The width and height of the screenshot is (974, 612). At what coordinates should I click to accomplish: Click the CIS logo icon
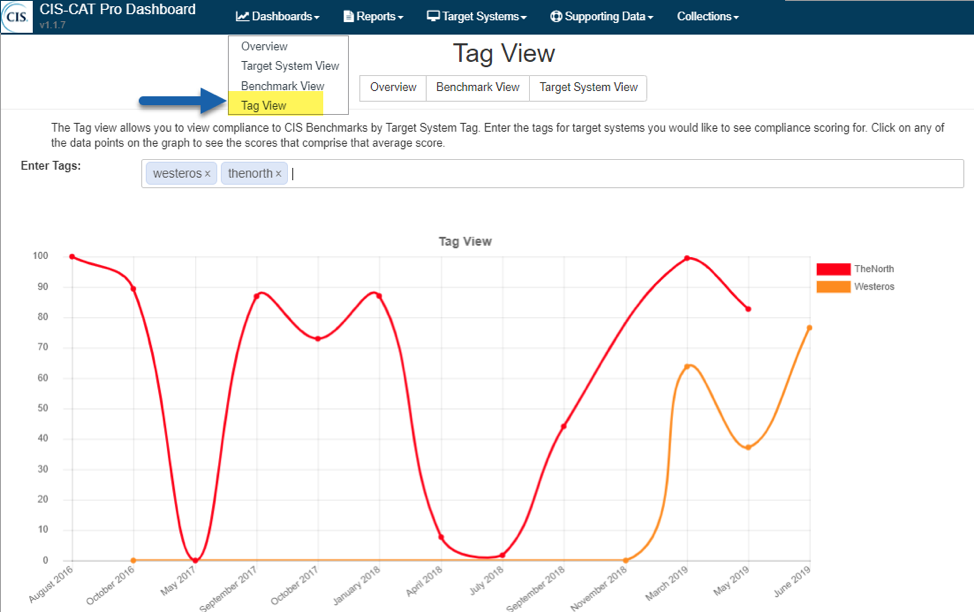tap(17, 17)
